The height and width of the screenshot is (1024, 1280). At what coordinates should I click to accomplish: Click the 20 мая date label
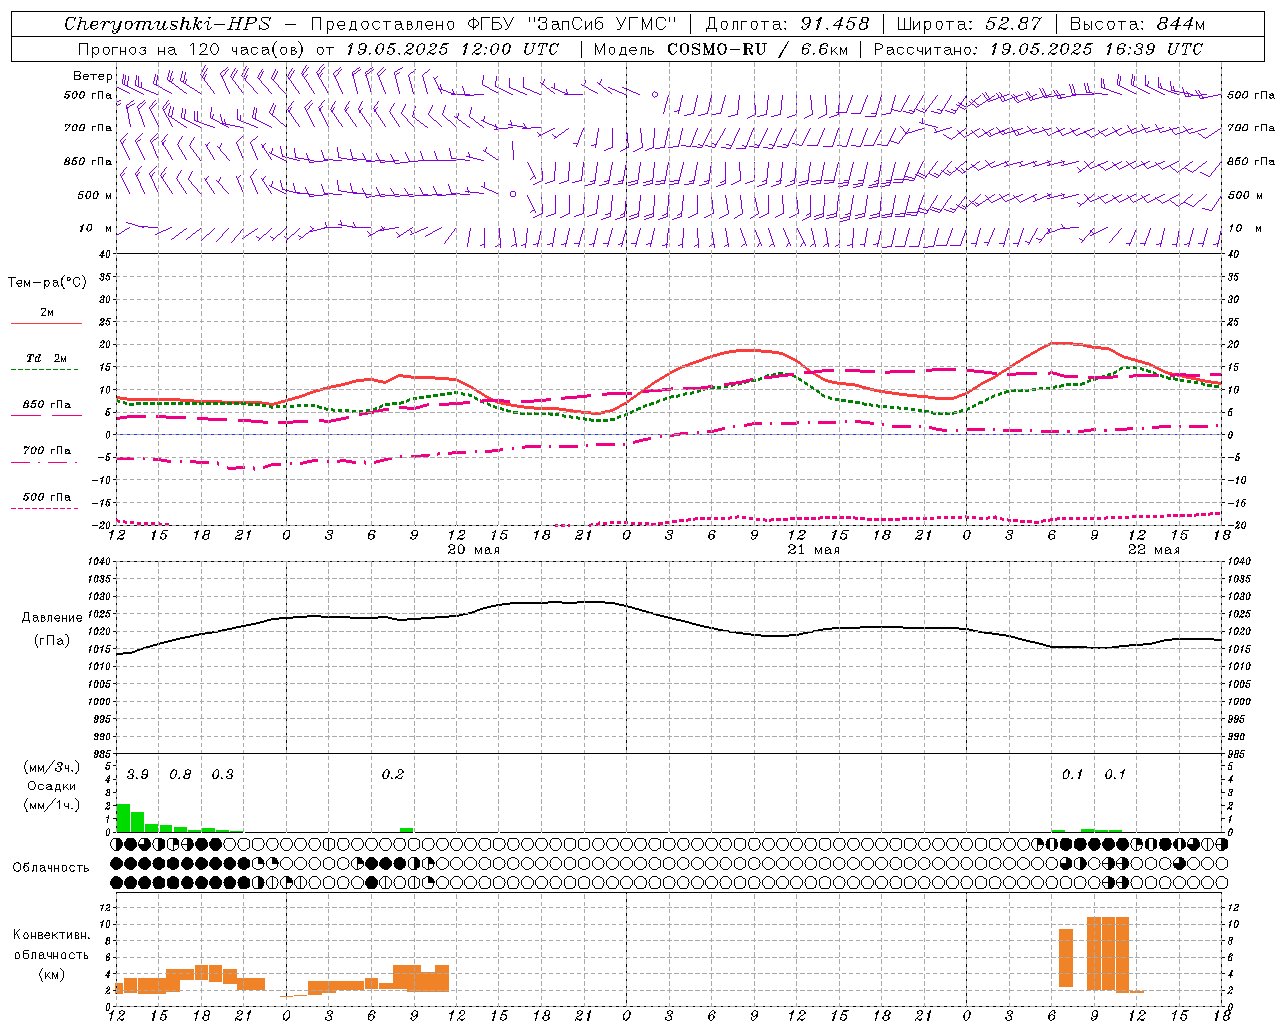click(x=473, y=550)
